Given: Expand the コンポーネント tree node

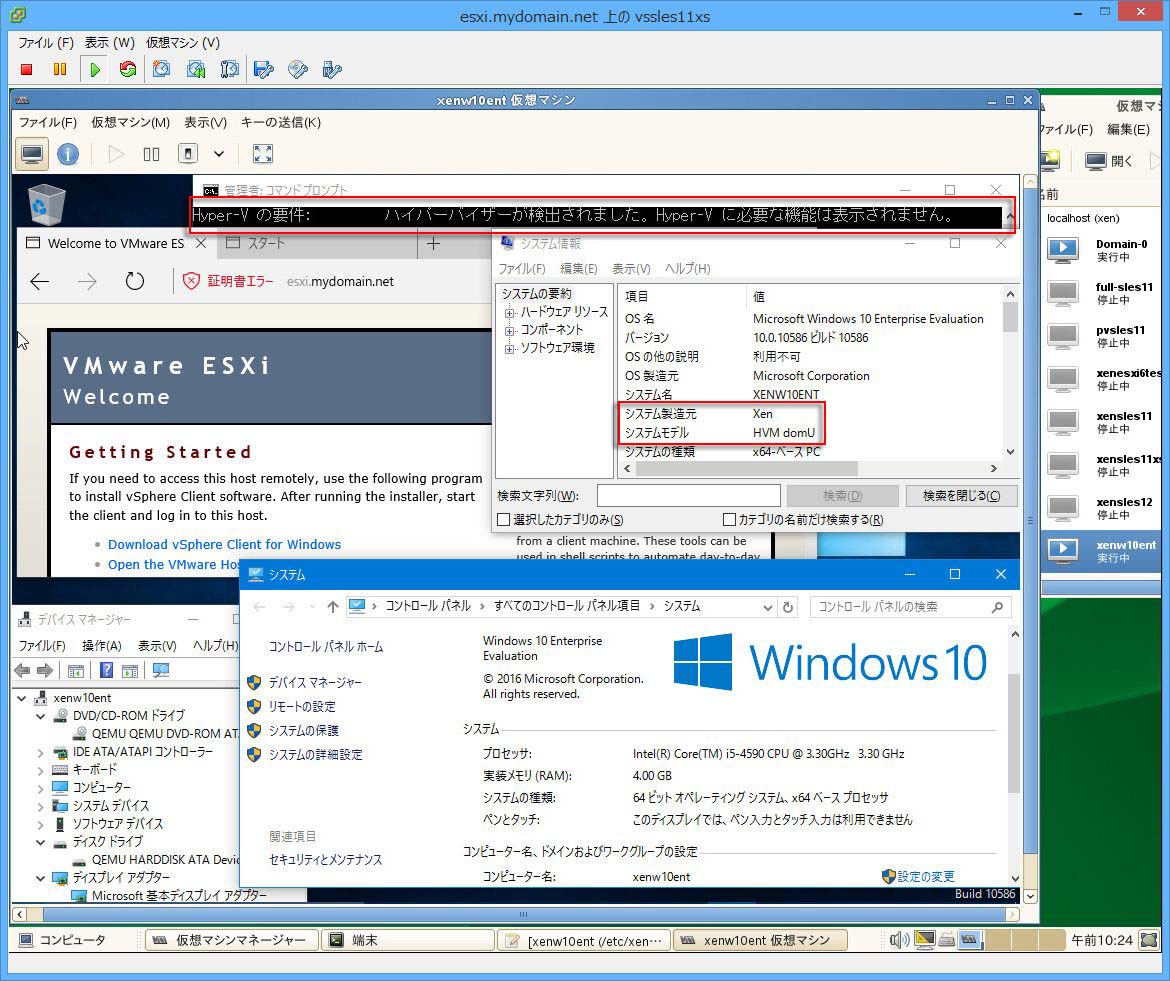Looking at the screenshot, I should (510, 330).
